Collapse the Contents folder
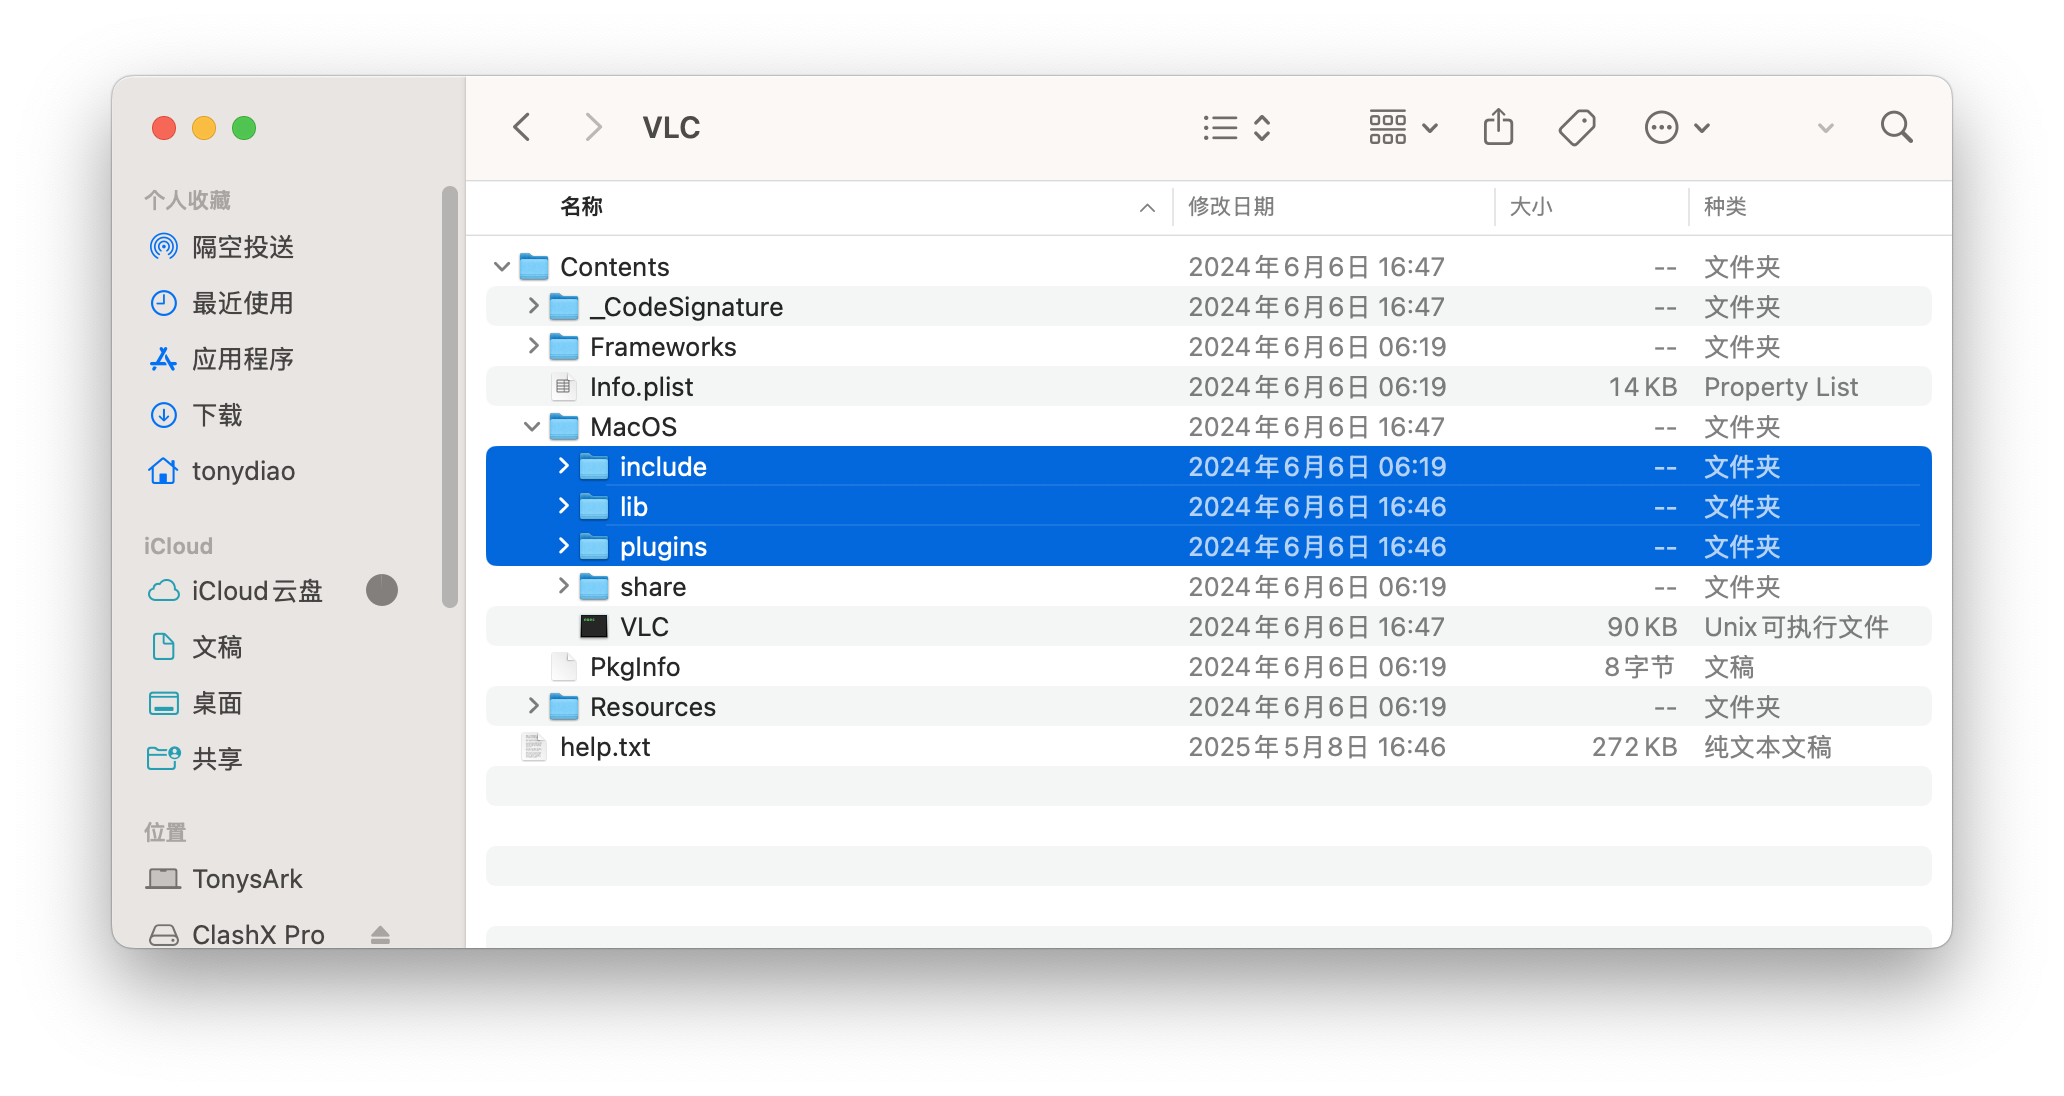This screenshot has height=1096, width=2064. click(502, 267)
